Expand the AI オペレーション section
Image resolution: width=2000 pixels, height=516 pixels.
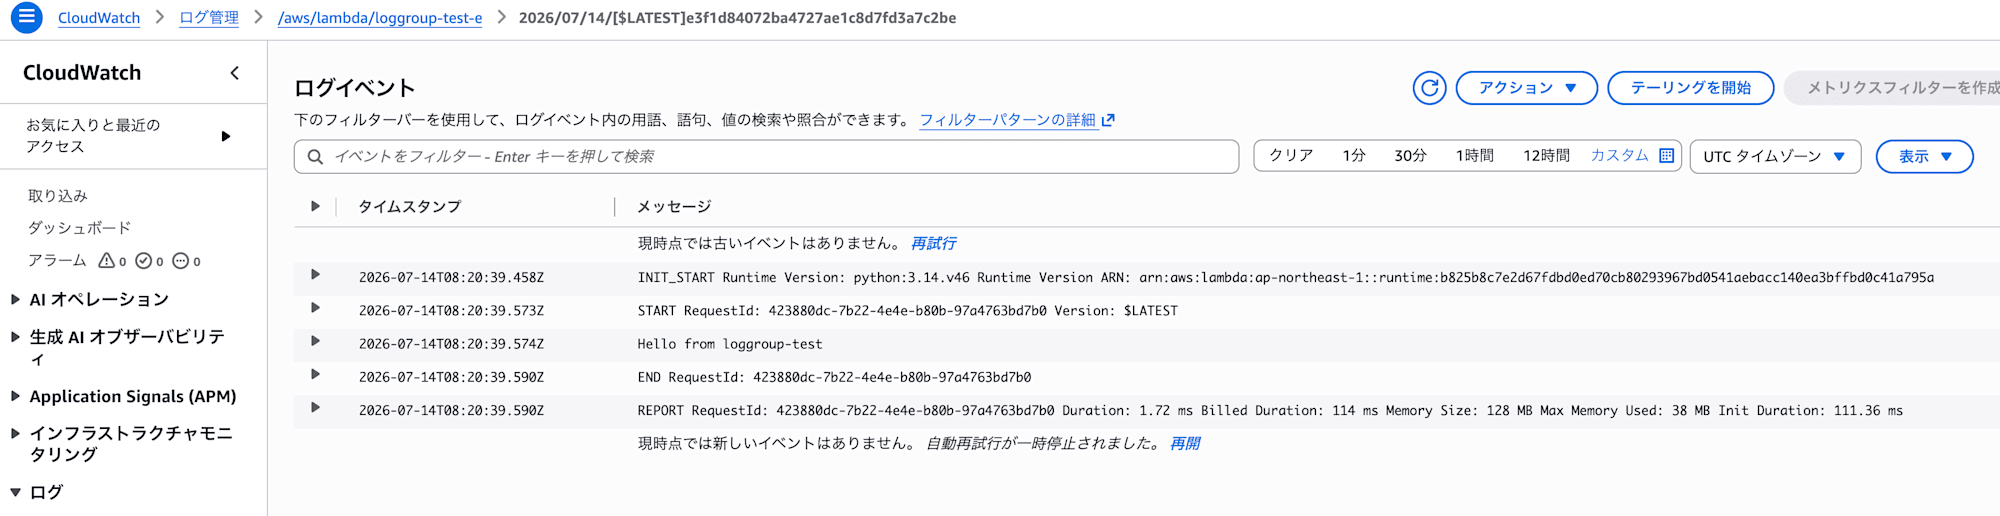tap(15, 299)
